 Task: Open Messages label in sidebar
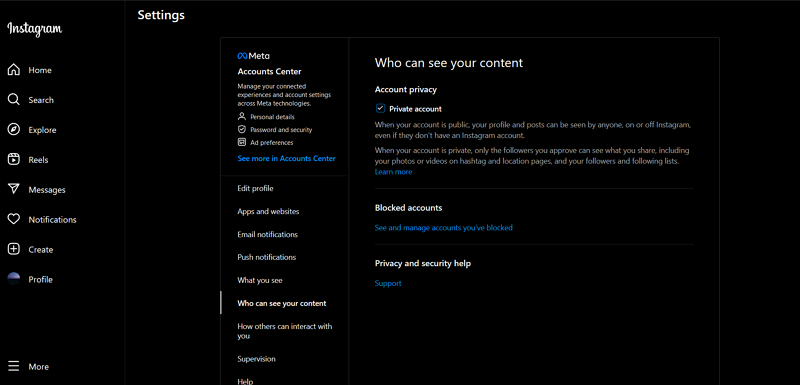(x=47, y=190)
